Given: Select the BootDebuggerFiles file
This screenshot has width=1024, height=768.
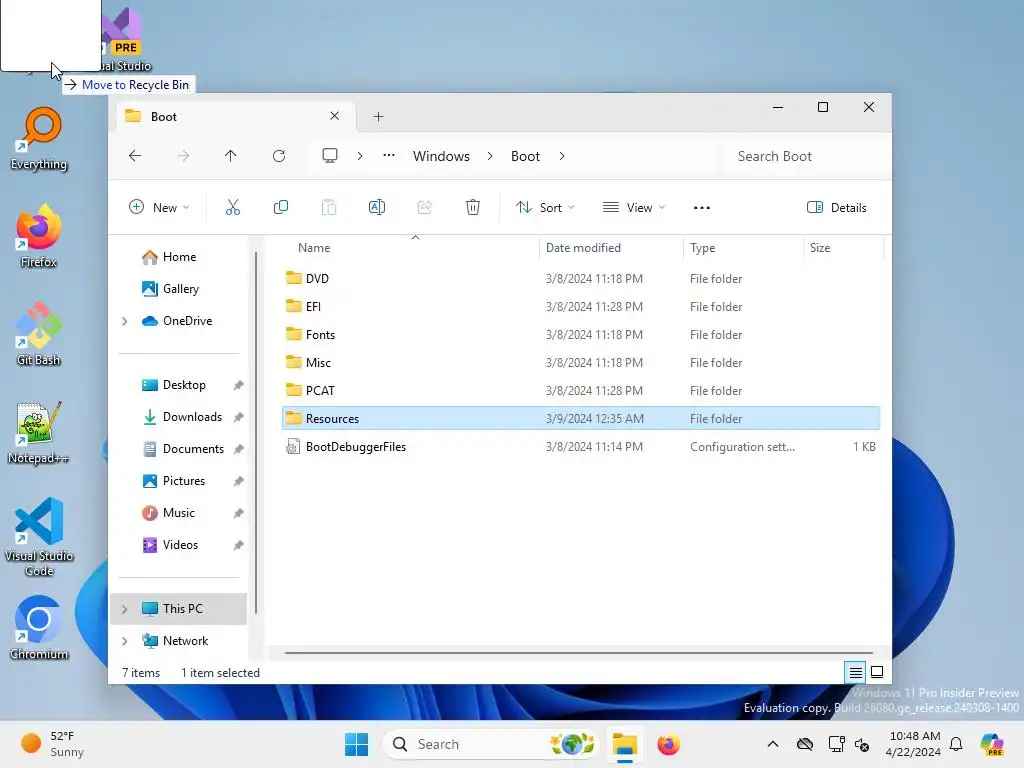Looking at the screenshot, I should click(x=581, y=447).
